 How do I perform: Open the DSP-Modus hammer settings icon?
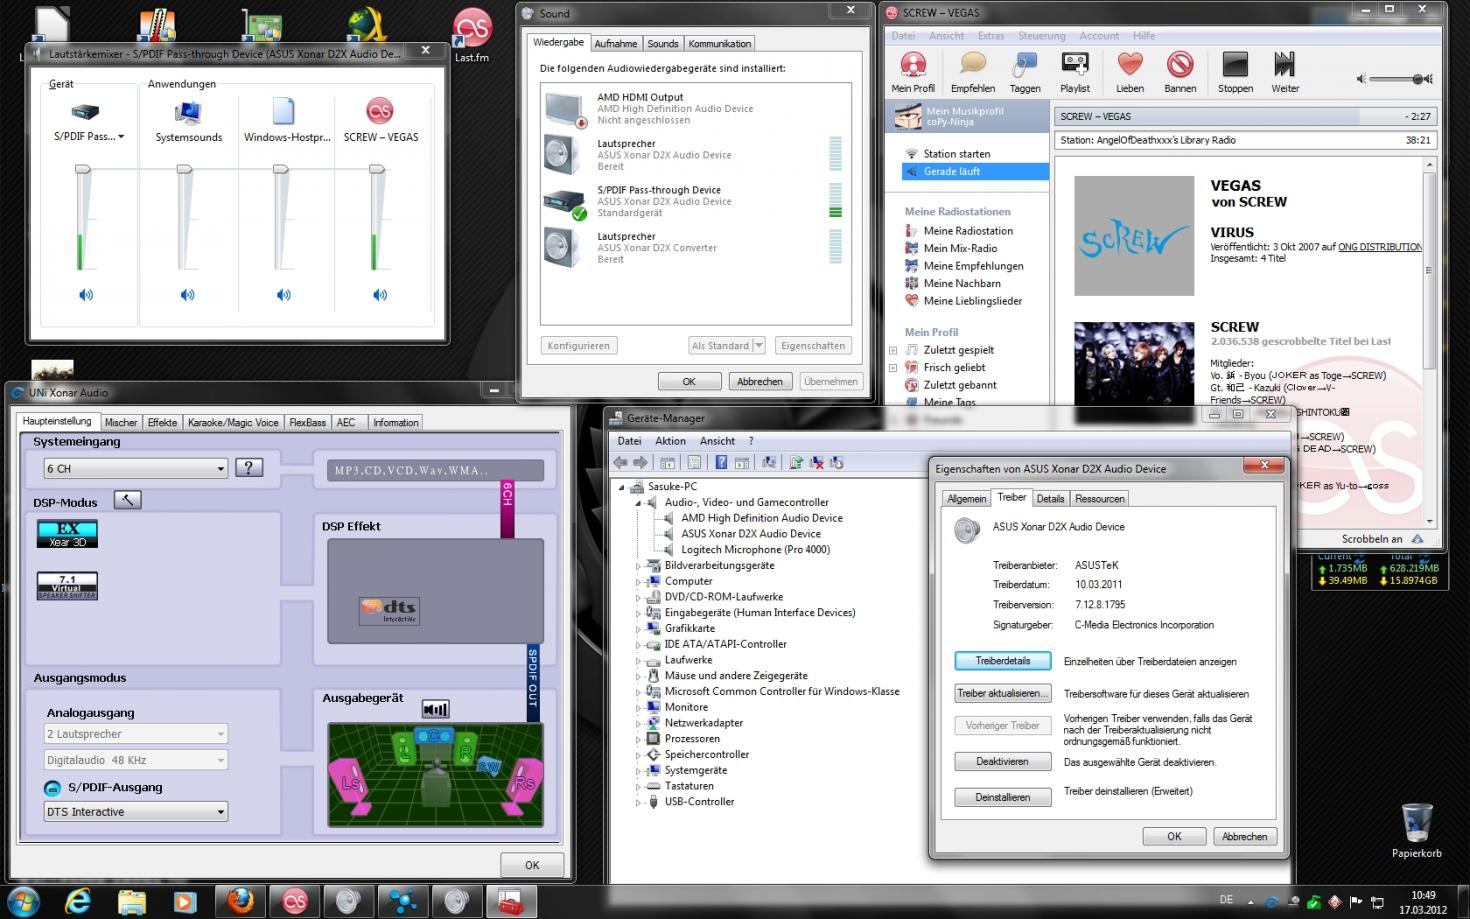click(x=127, y=500)
